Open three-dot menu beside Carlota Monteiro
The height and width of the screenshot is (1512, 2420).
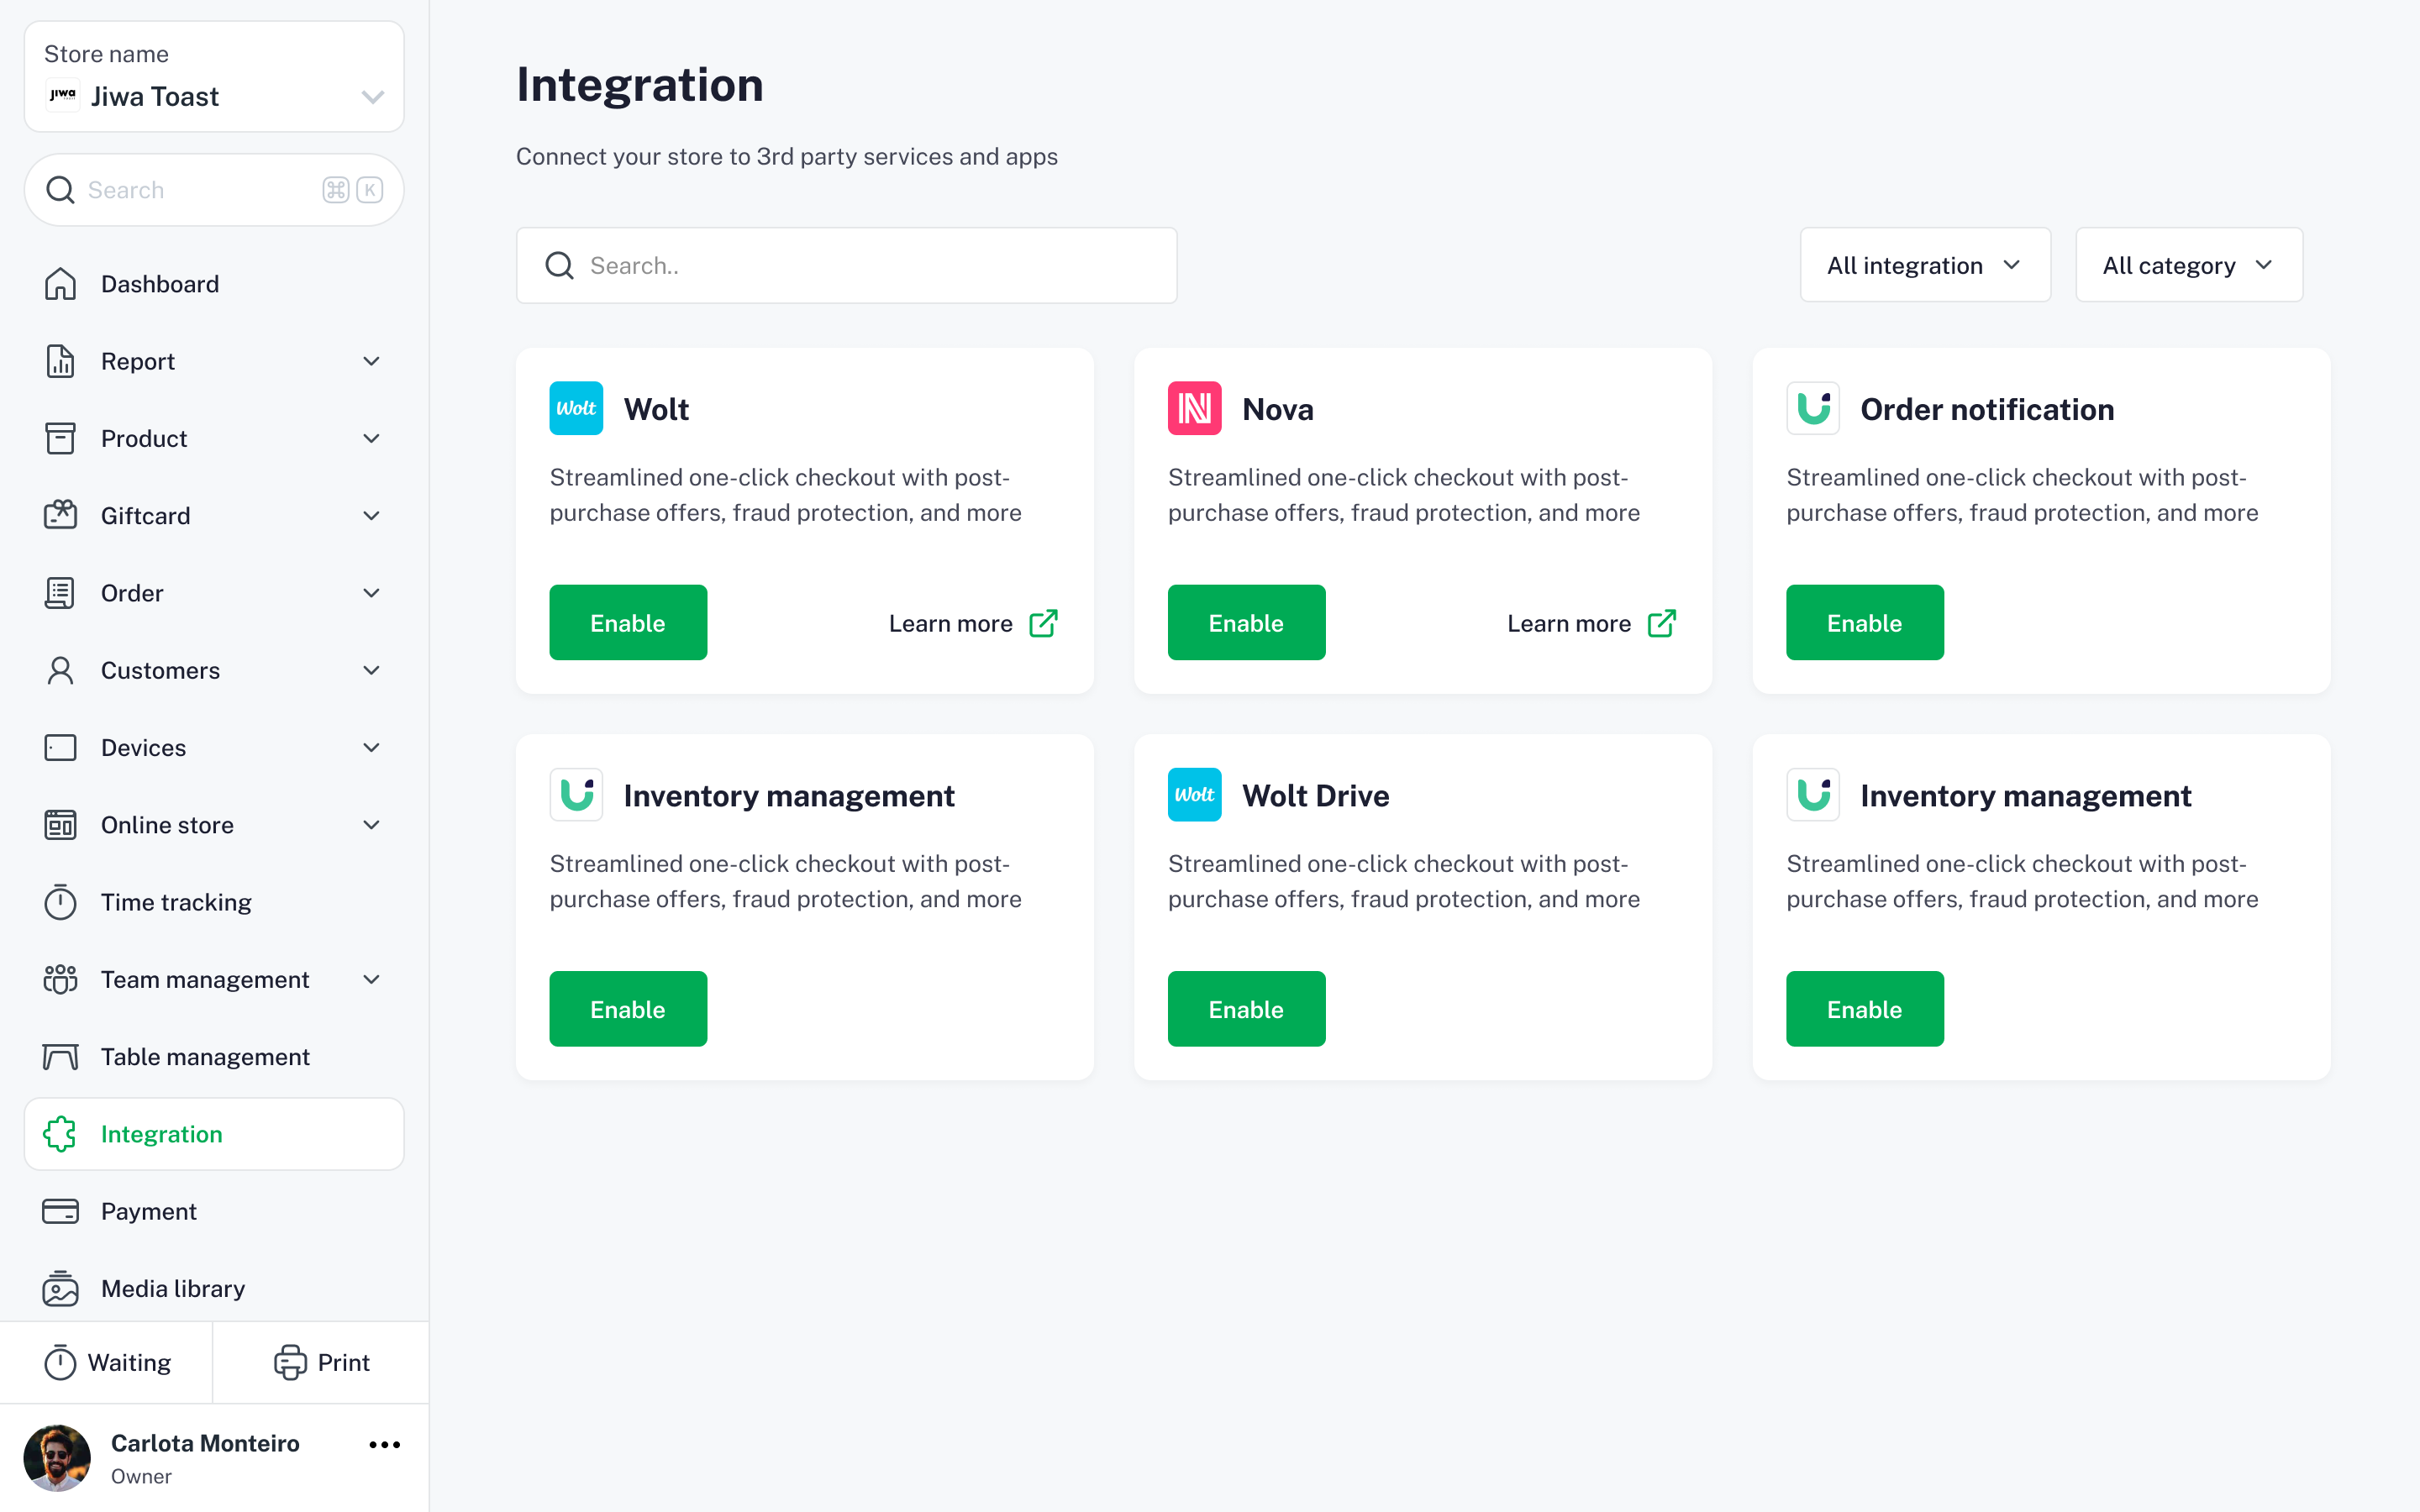384,1444
